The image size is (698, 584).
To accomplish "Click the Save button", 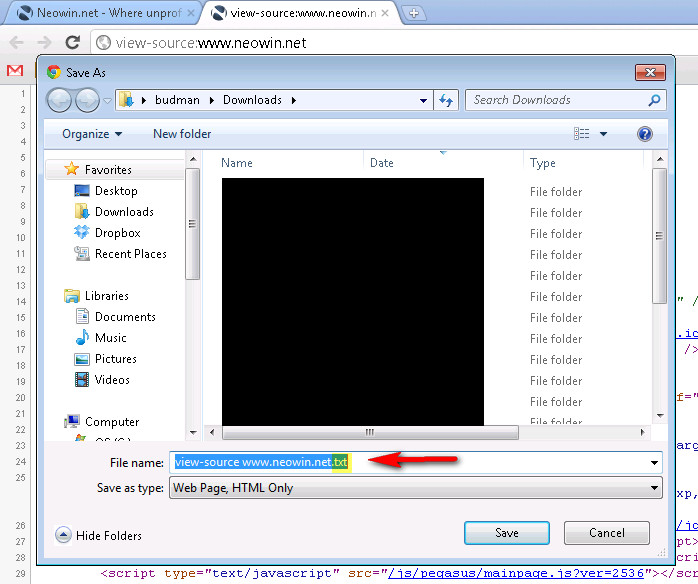I will click(x=507, y=533).
